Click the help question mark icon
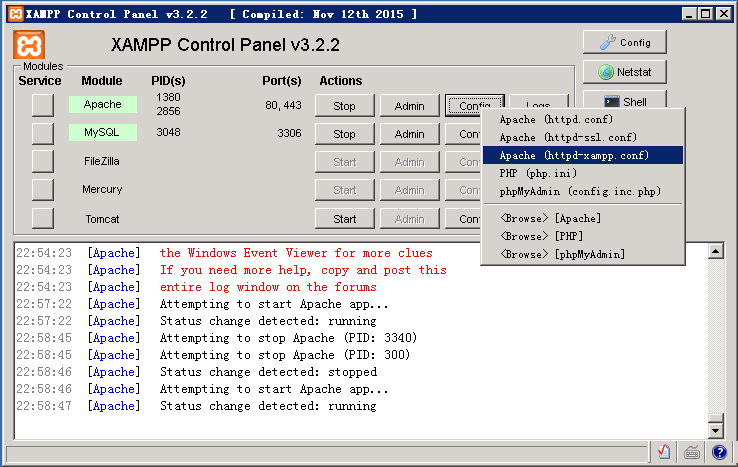This screenshot has height=467, width=738. click(719, 452)
